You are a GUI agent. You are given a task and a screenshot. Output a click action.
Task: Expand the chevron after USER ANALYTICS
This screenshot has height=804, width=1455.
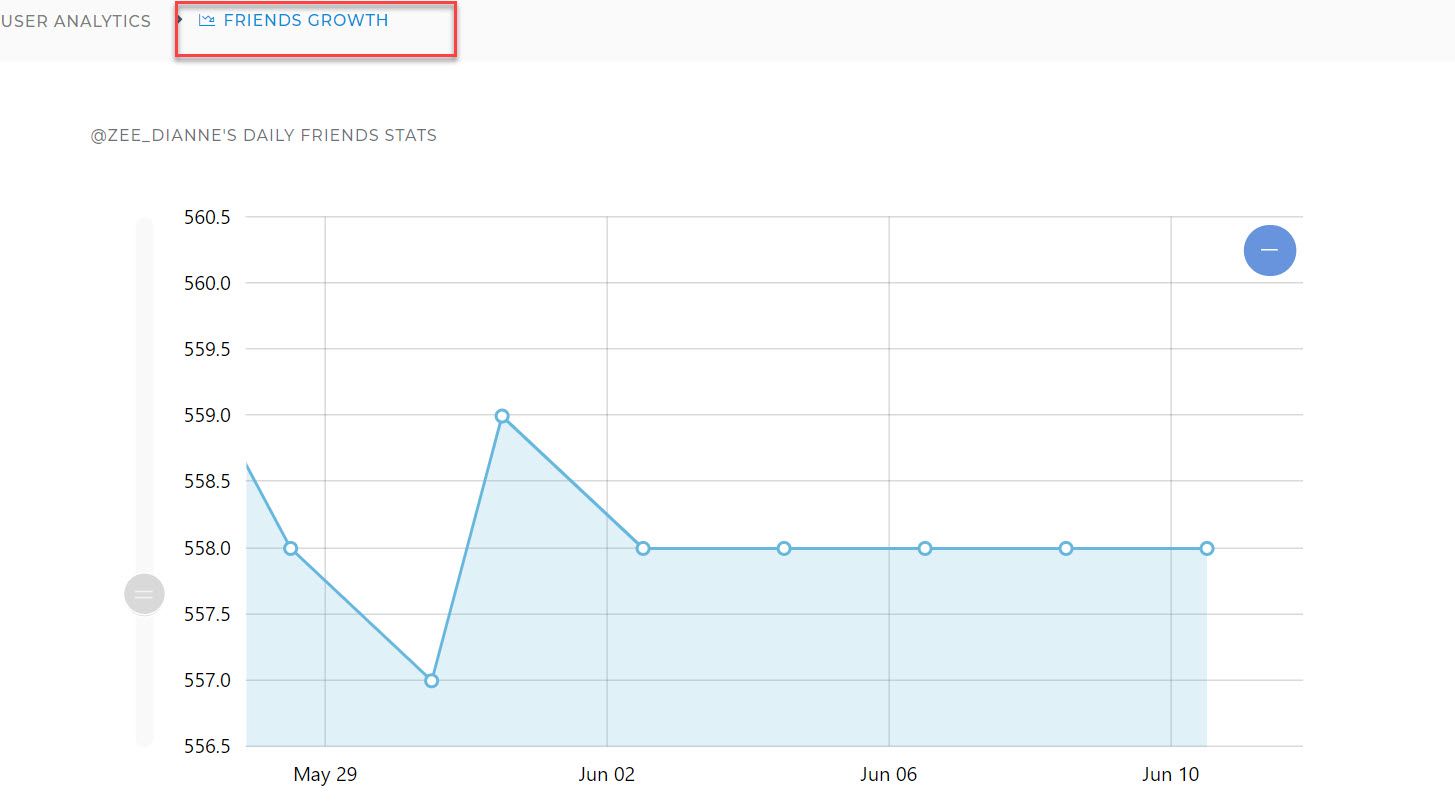(180, 20)
